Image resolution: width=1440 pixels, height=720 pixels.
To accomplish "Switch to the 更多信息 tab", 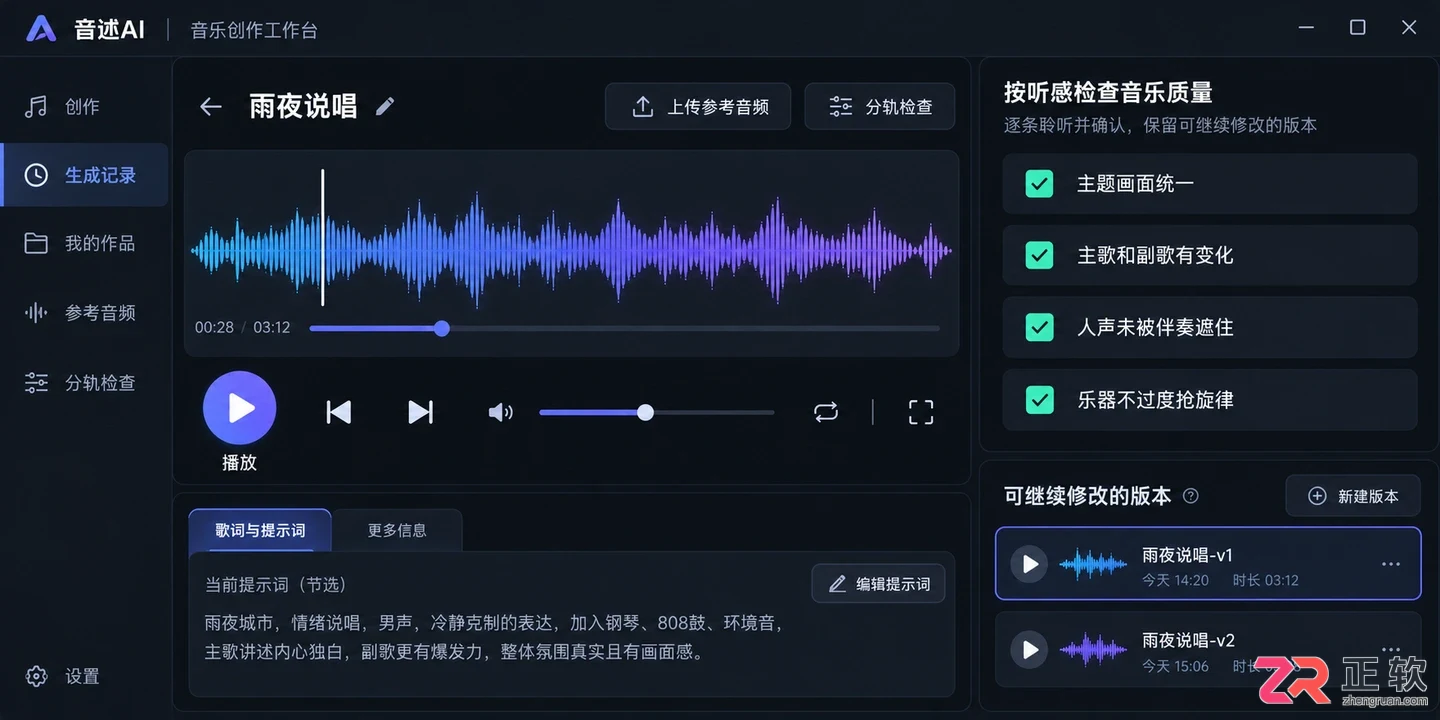I will [x=397, y=530].
